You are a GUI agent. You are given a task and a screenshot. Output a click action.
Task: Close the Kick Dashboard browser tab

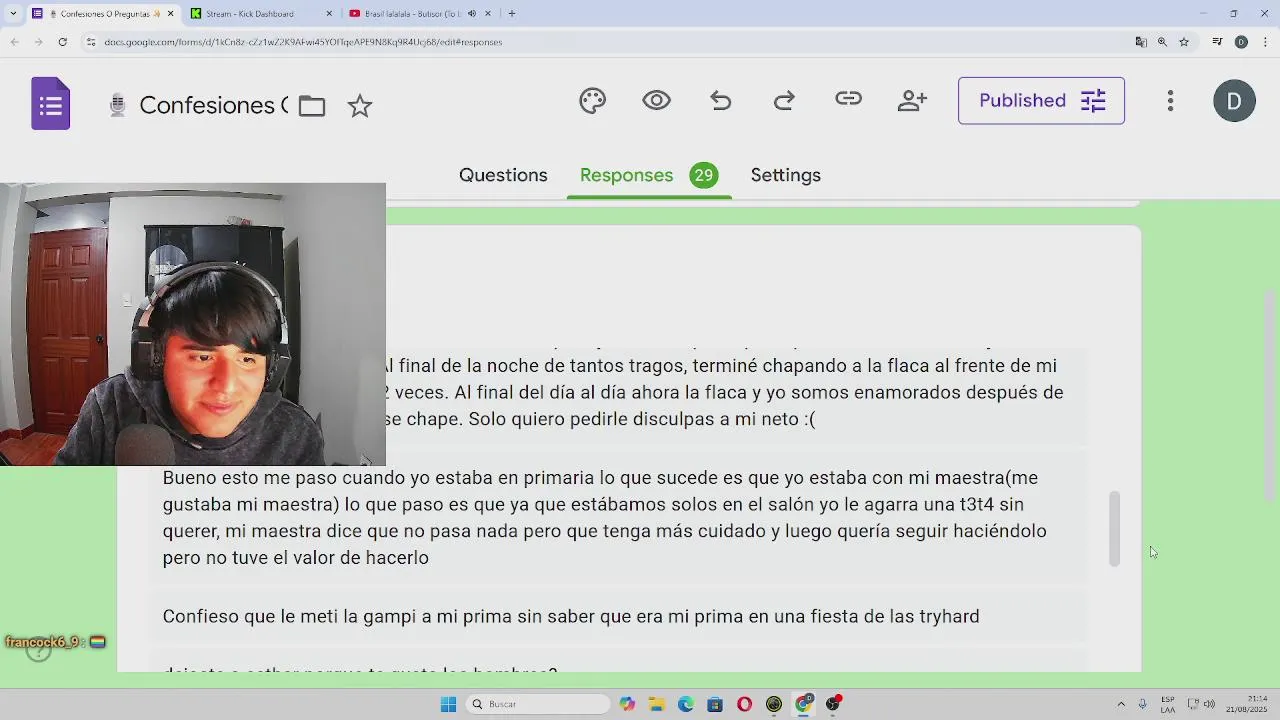[330, 14]
